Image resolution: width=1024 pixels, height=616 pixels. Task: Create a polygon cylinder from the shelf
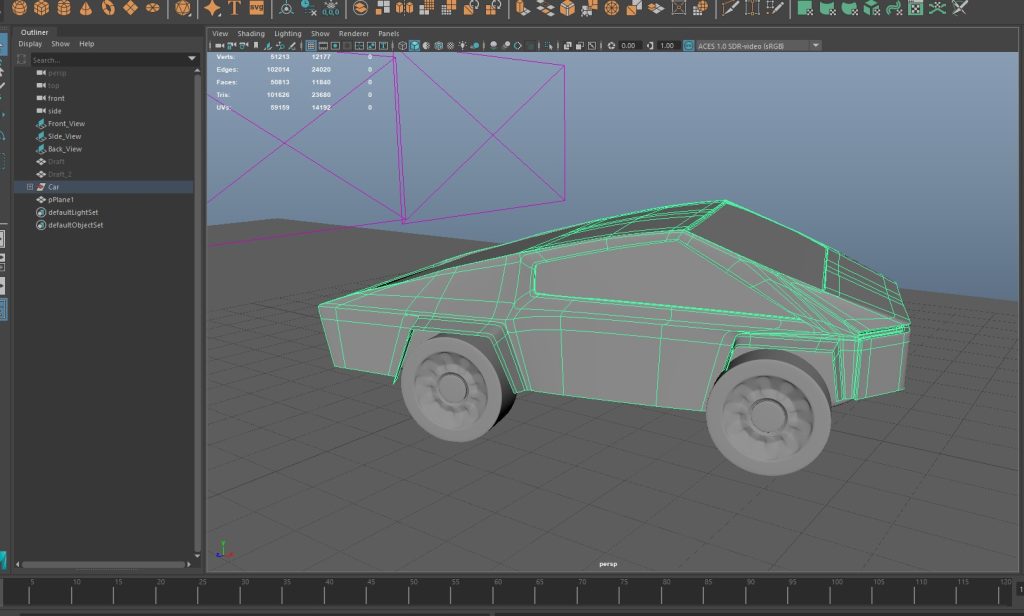click(x=64, y=8)
